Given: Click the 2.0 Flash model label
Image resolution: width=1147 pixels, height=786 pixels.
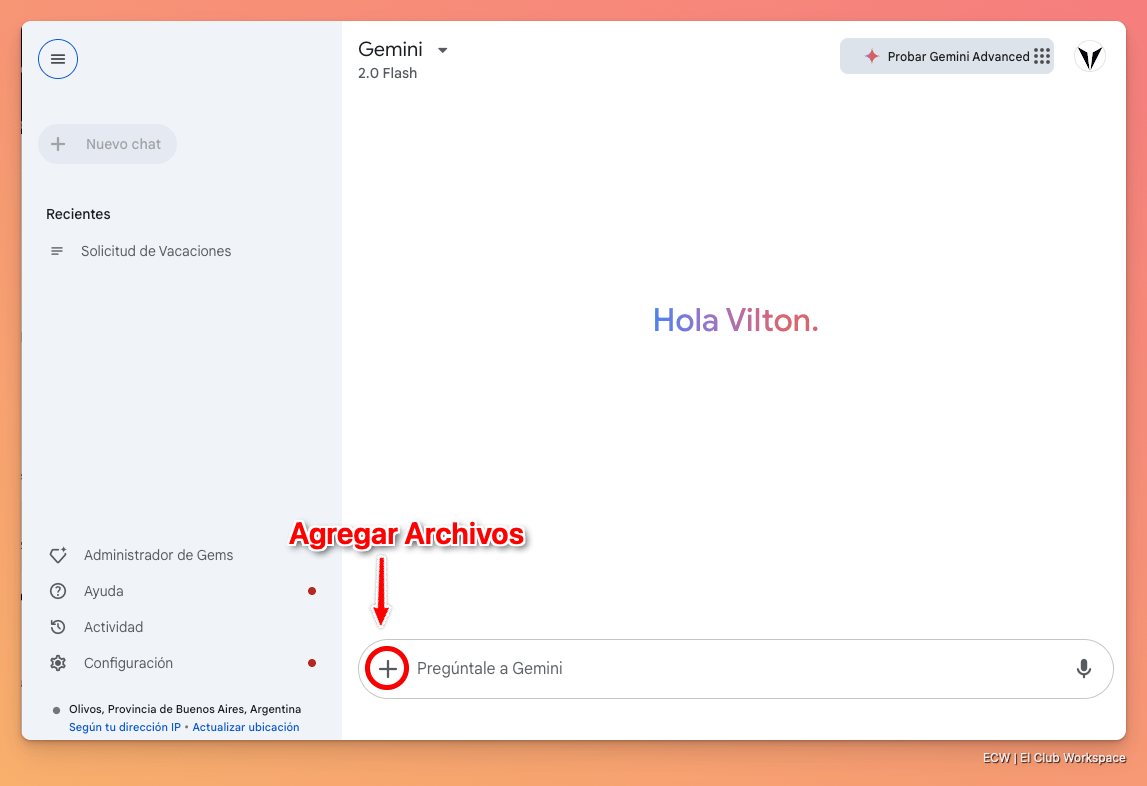Looking at the screenshot, I should coord(387,73).
